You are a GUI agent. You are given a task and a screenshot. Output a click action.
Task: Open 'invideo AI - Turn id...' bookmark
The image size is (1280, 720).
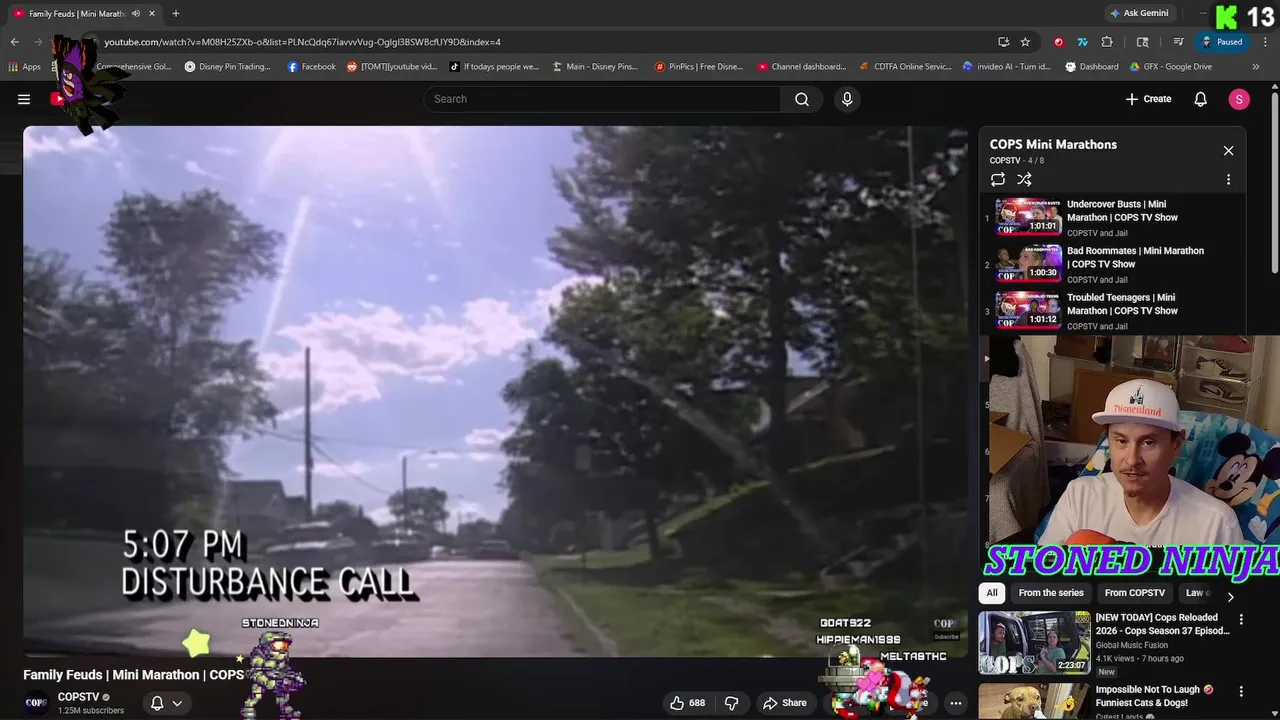pos(1007,67)
